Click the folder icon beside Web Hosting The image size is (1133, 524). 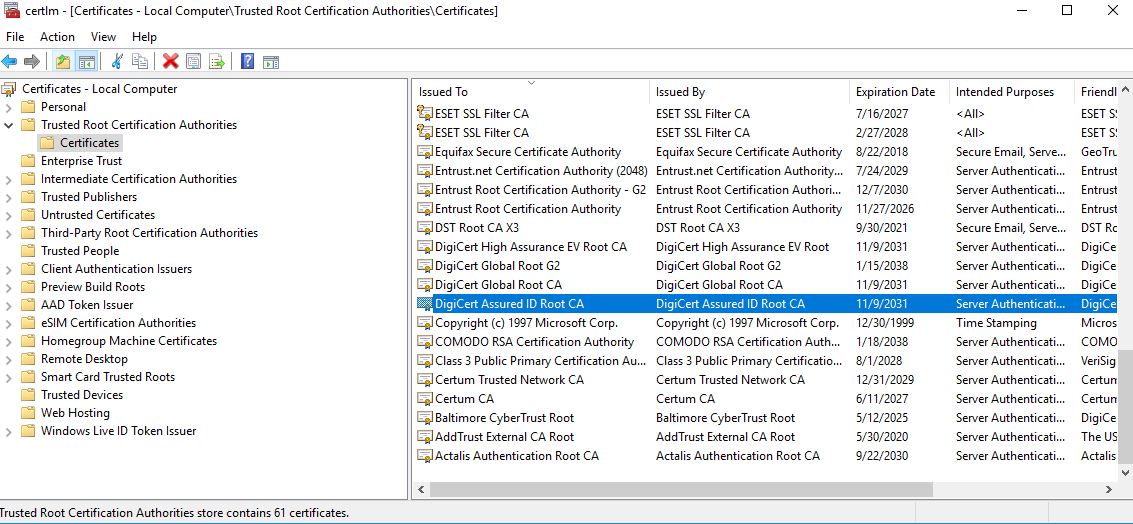(28, 413)
